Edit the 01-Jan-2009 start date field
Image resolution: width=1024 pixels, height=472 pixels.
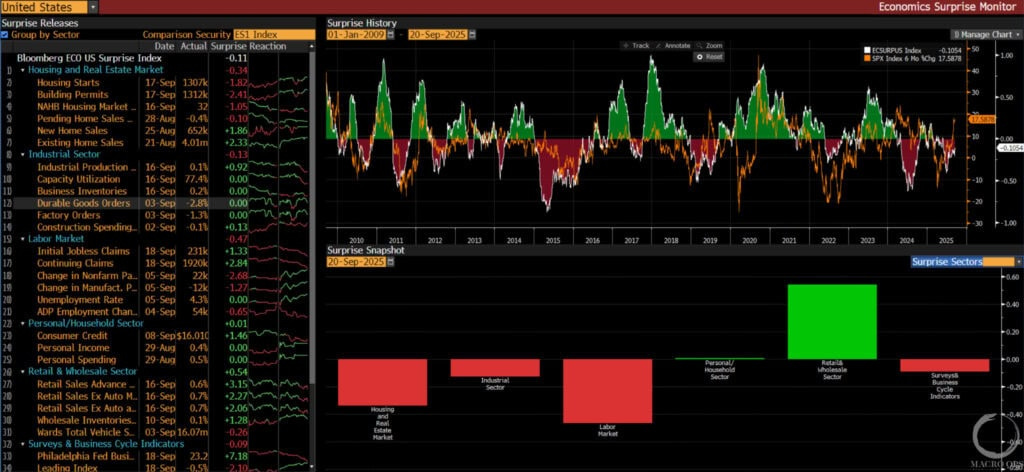pos(356,35)
